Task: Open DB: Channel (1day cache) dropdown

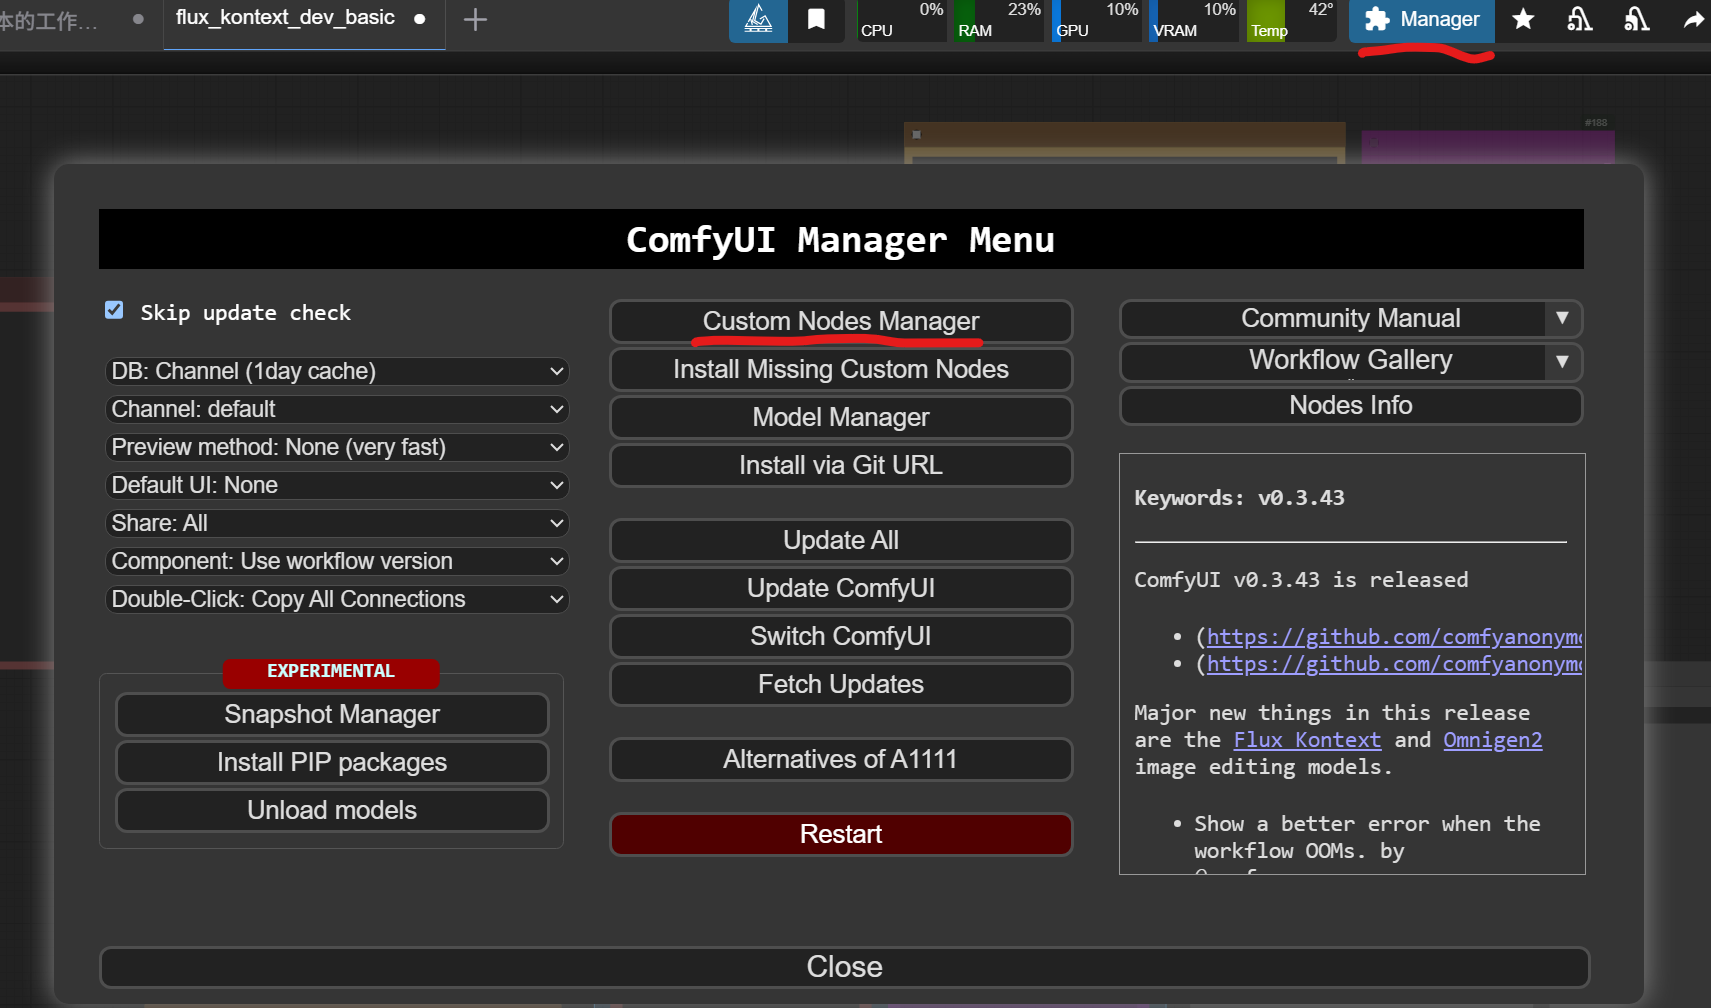Action: (337, 371)
